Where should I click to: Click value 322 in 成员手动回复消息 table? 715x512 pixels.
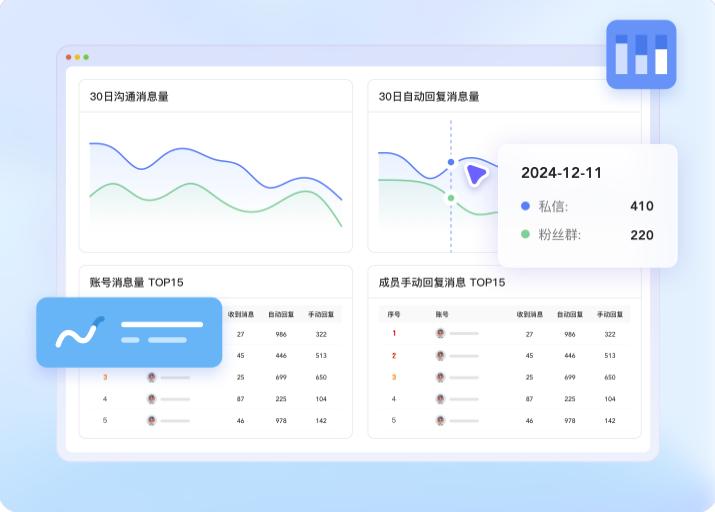[x=610, y=334]
